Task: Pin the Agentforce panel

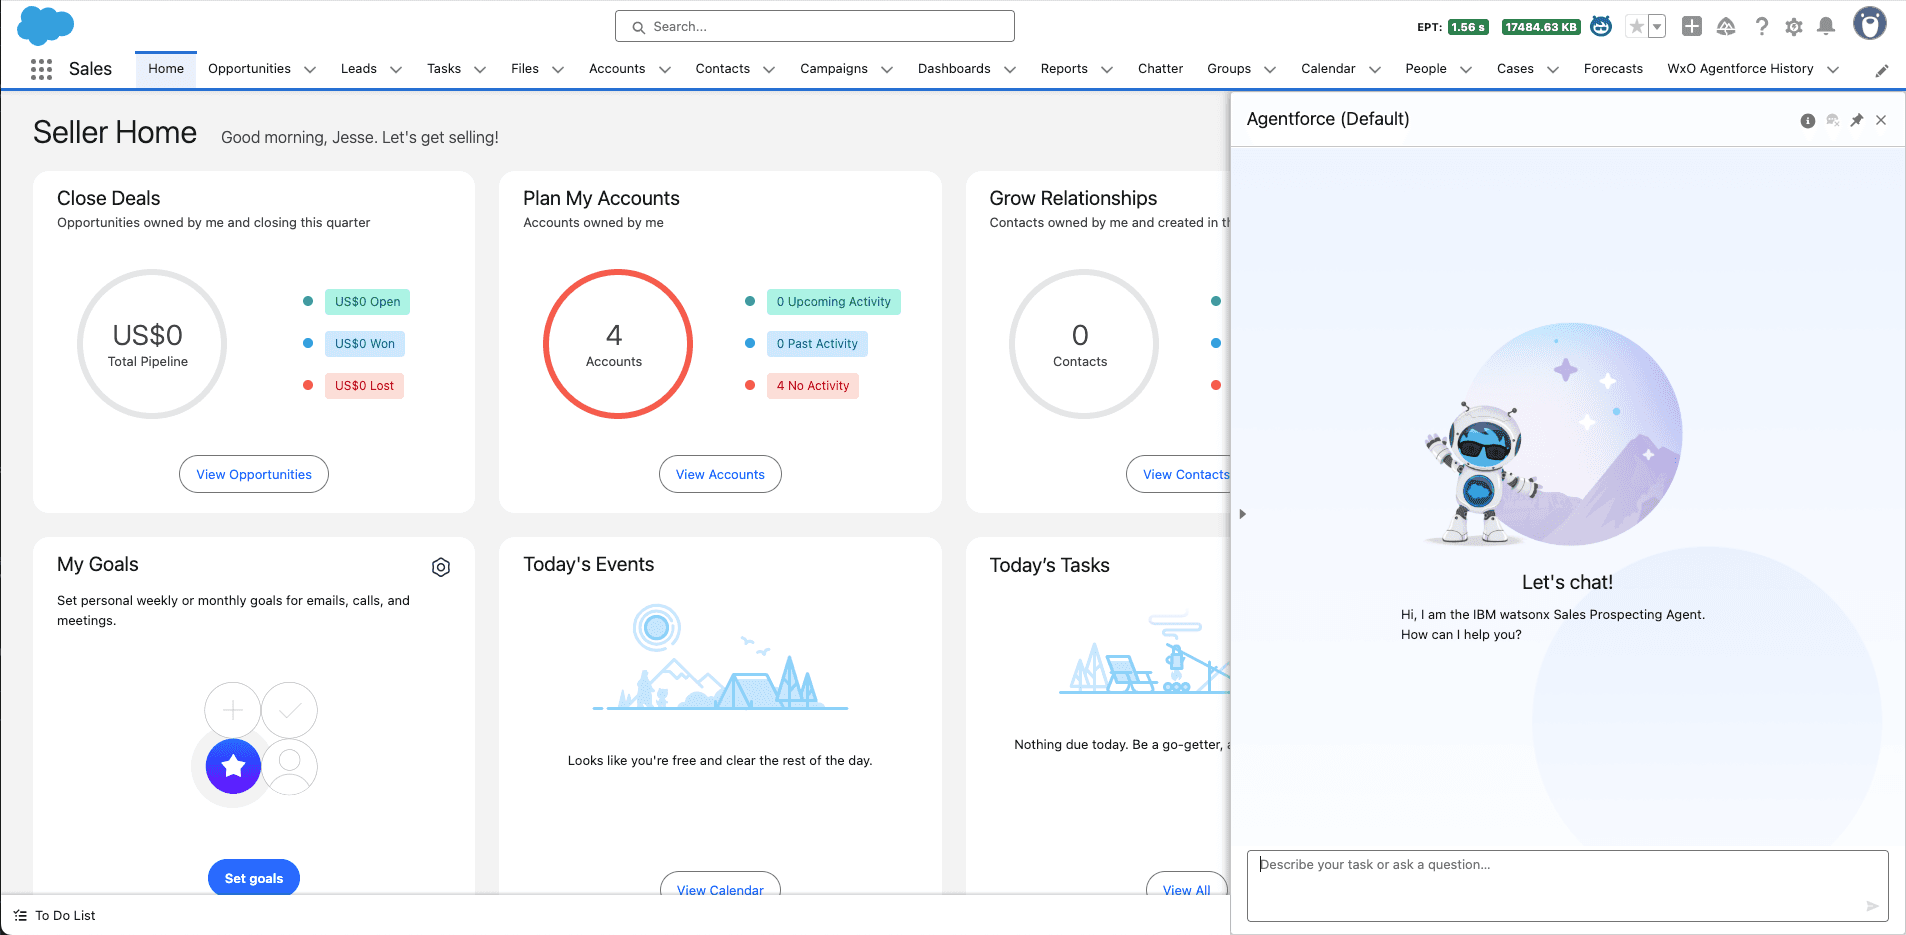Action: [x=1857, y=120]
